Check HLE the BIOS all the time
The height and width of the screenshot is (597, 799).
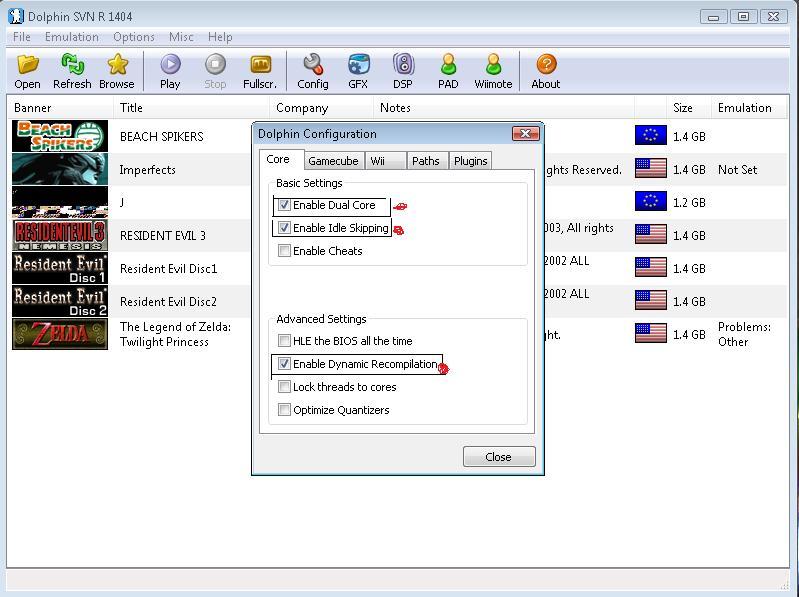(284, 341)
